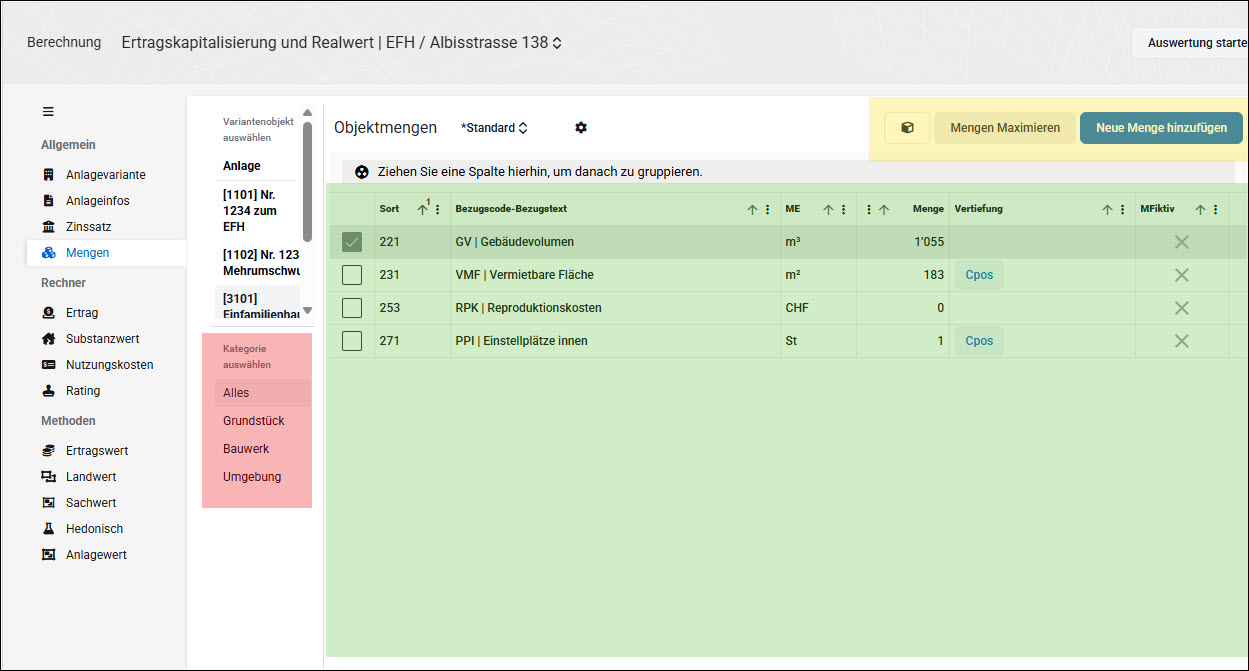Image resolution: width=1249 pixels, height=671 pixels.
Task: Sort ascending by ME column arrow
Action: click(x=828, y=210)
